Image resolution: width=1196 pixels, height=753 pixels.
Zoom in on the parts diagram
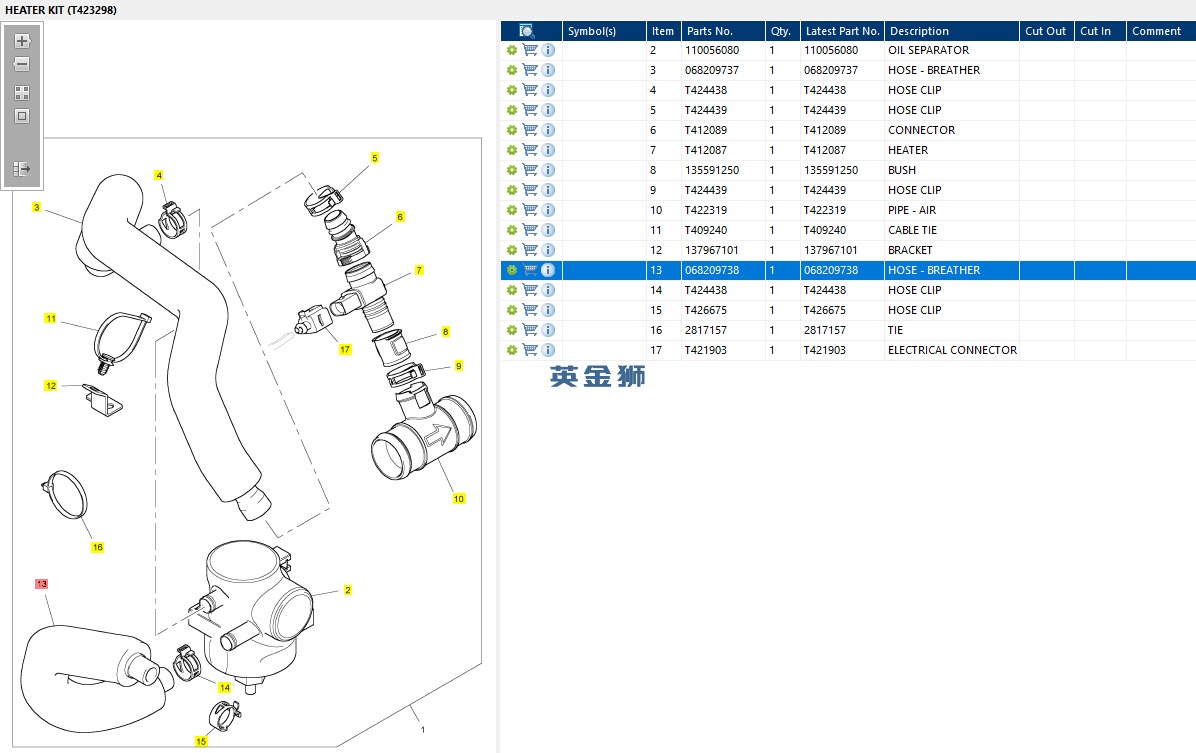[x=22, y=41]
